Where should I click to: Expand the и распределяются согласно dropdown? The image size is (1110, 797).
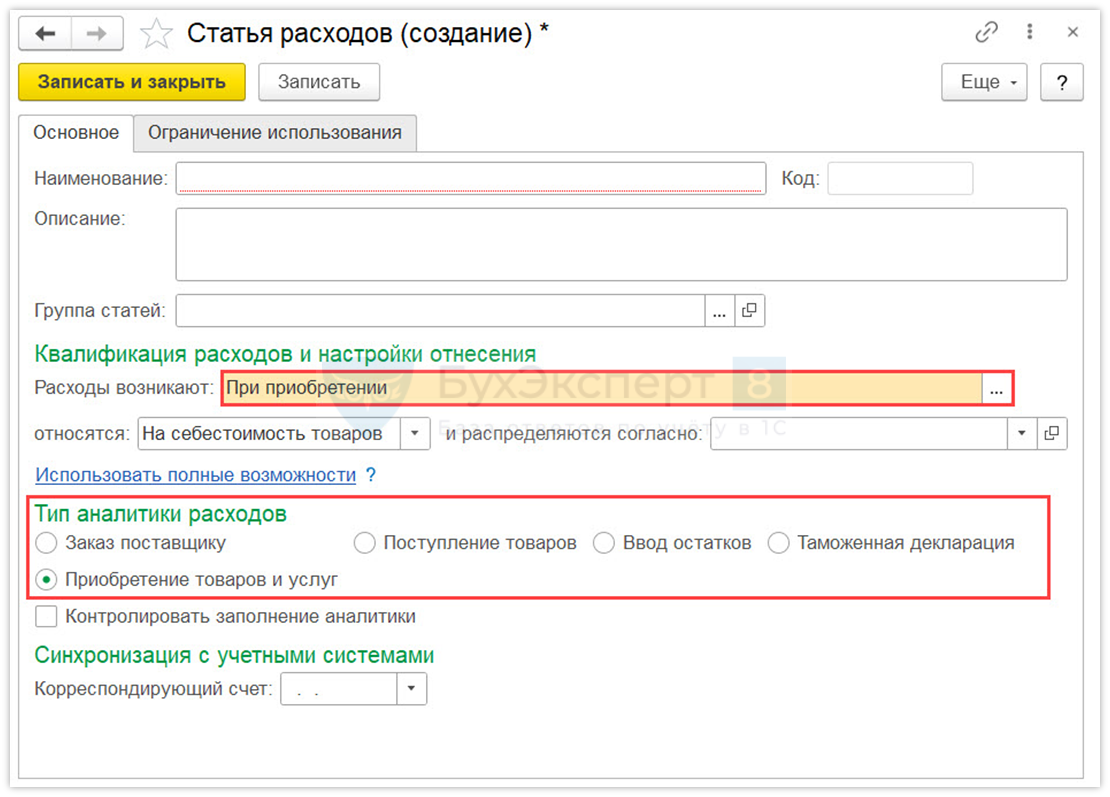tap(1022, 433)
